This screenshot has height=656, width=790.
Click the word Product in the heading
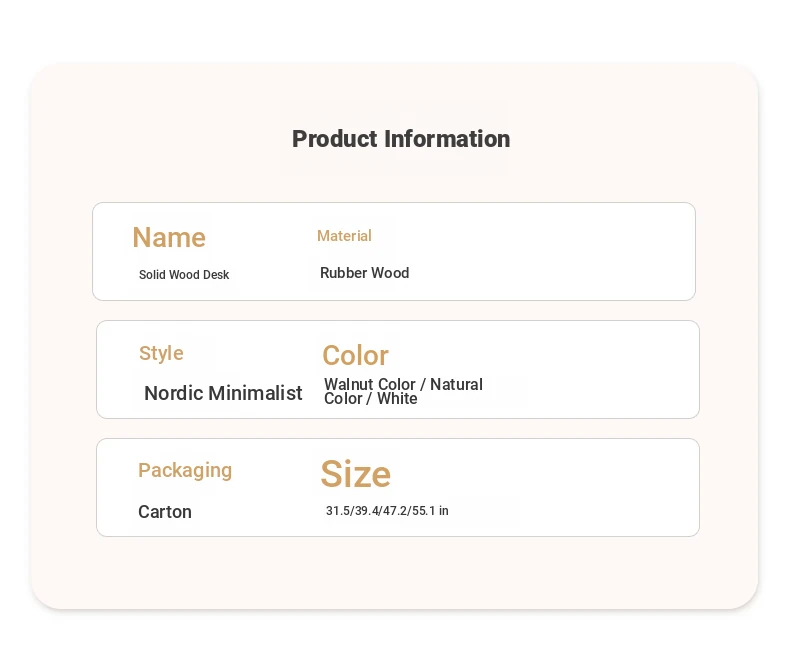pos(335,139)
